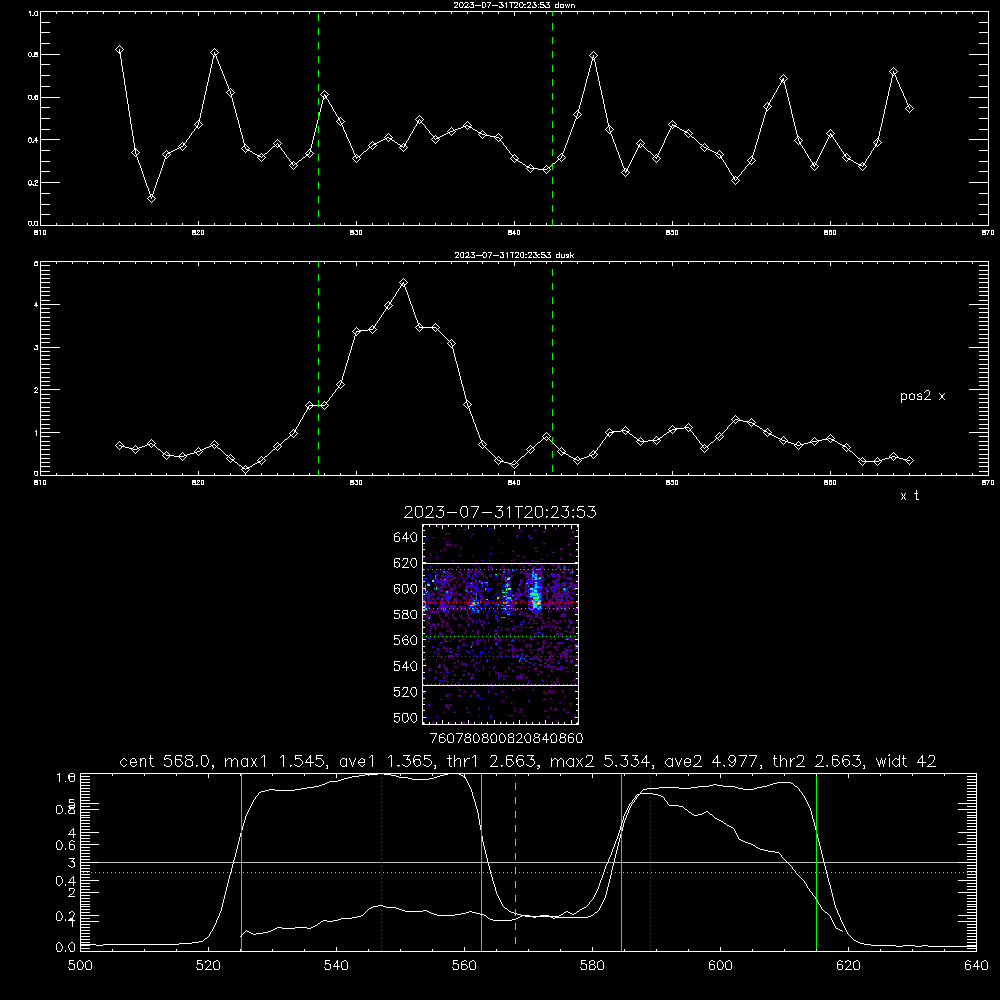
Task: Click bottom plot x-axis label 580
Action: pos(592,966)
